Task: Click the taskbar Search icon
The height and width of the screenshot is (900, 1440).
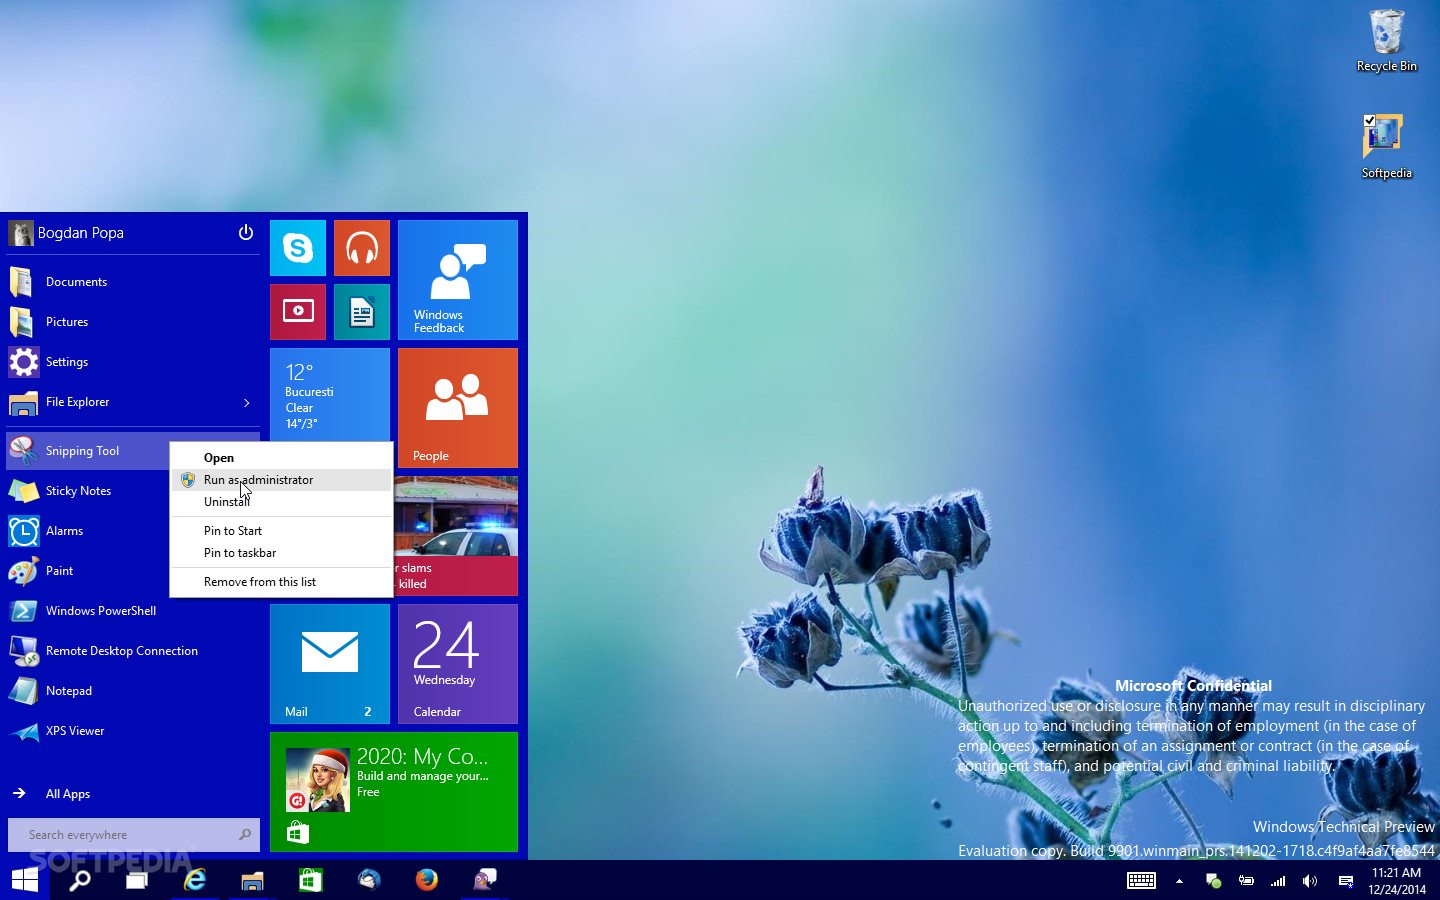Action: pyautogui.click(x=80, y=880)
